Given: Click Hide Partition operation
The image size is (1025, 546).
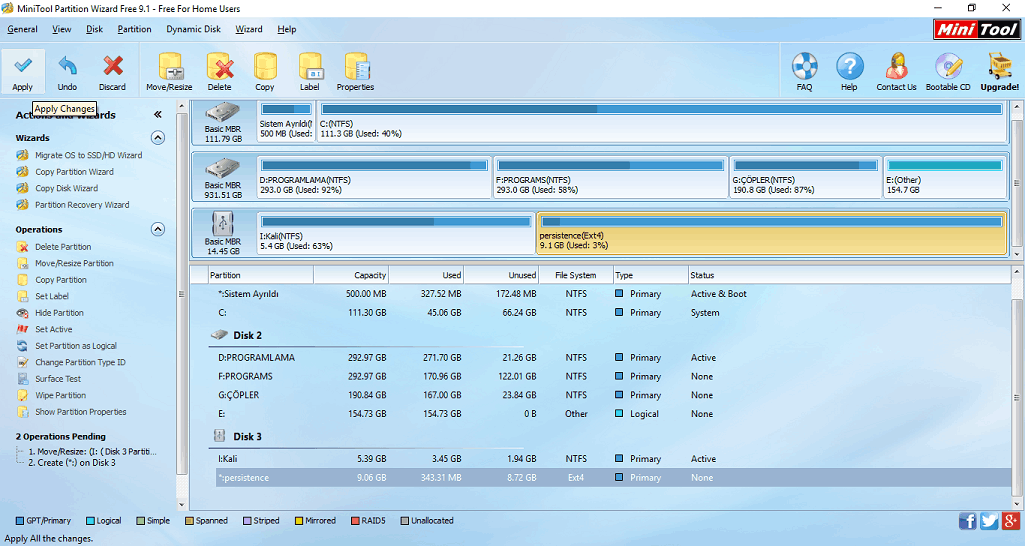Looking at the screenshot, I should [x=59, y=313].
